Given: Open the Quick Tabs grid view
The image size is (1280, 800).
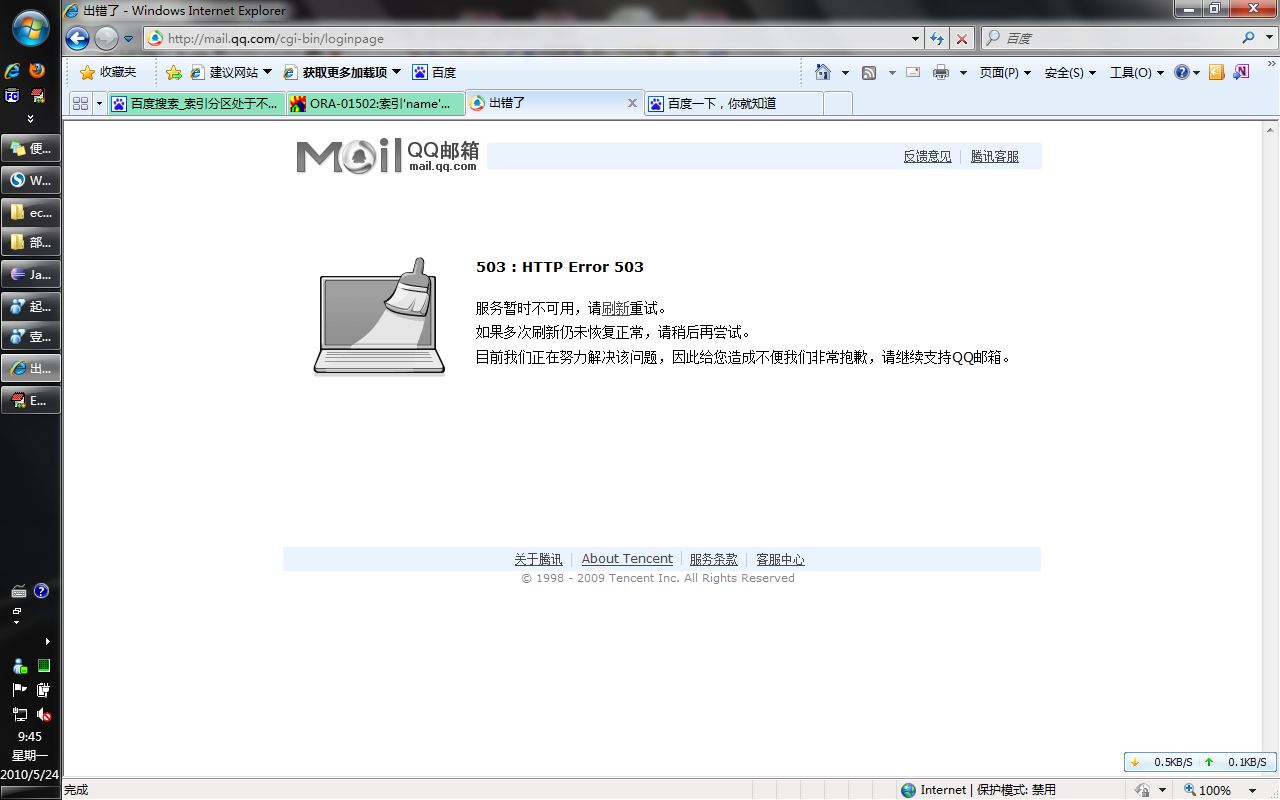Looking at the screenshot, I should pos(81,103).
